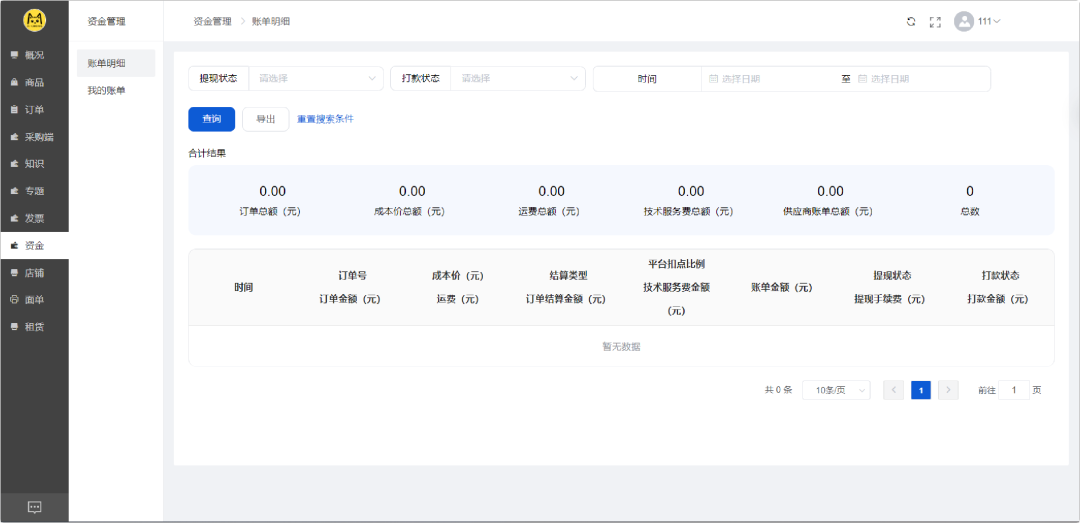Click the 暂无数据 empty table text

[x=621, y=347]
